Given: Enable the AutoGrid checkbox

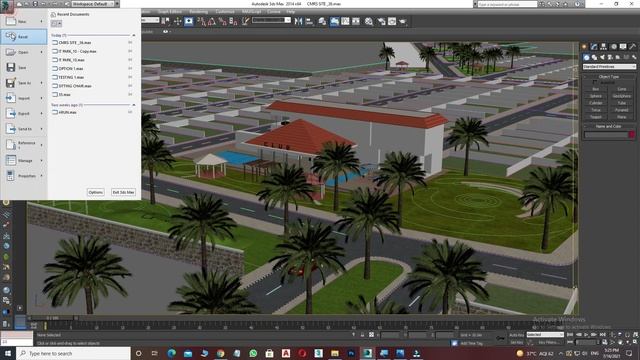Looking at the screenshot, I should tap(594, 82).
